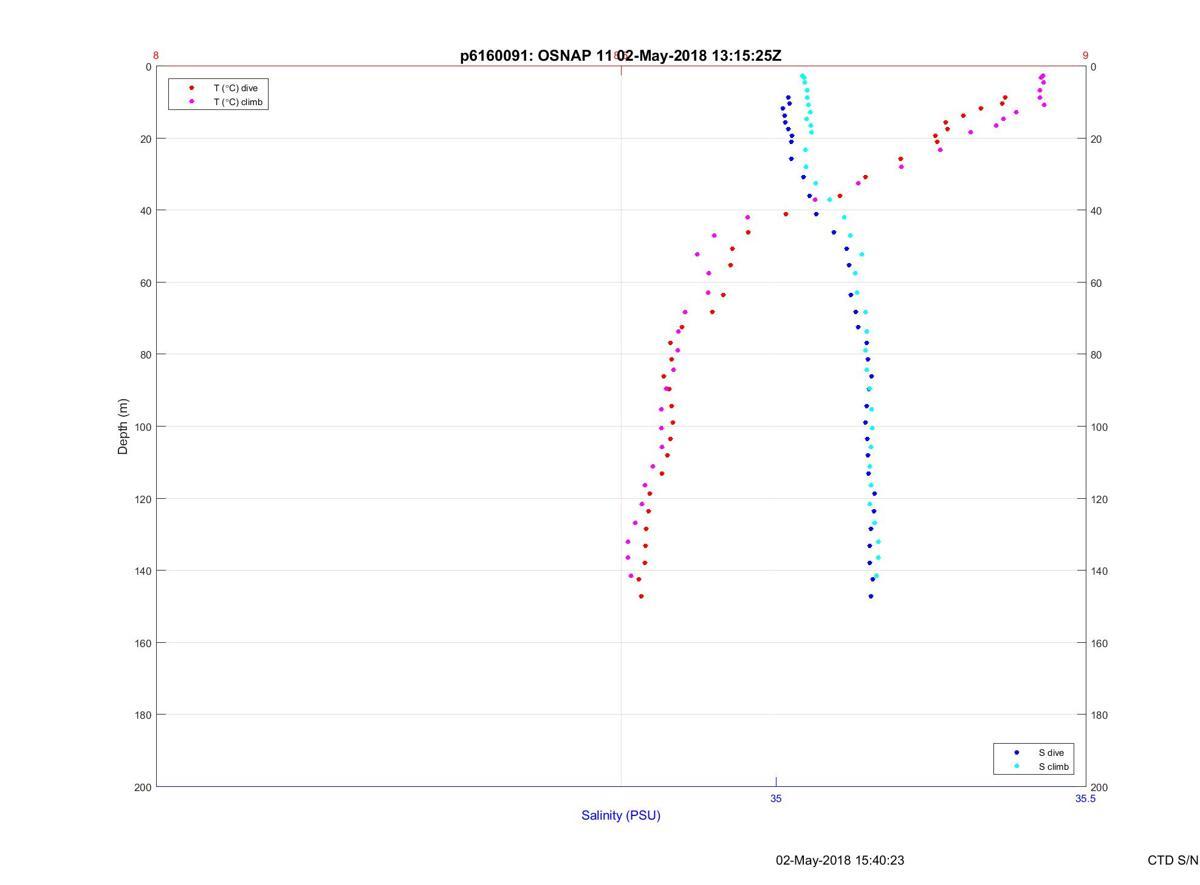Click the '120' tick on left depth axis
Screen dimensions: 1200x885
[x=142, y=499]
